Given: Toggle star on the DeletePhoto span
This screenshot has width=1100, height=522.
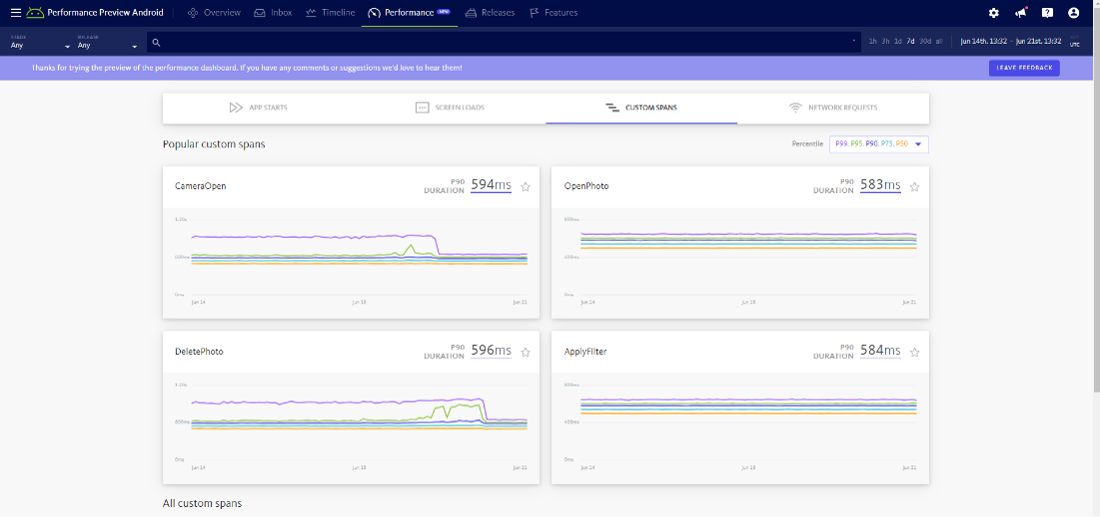Looking at the screenshot, I should pyautogui.click(x=525, y=352).
